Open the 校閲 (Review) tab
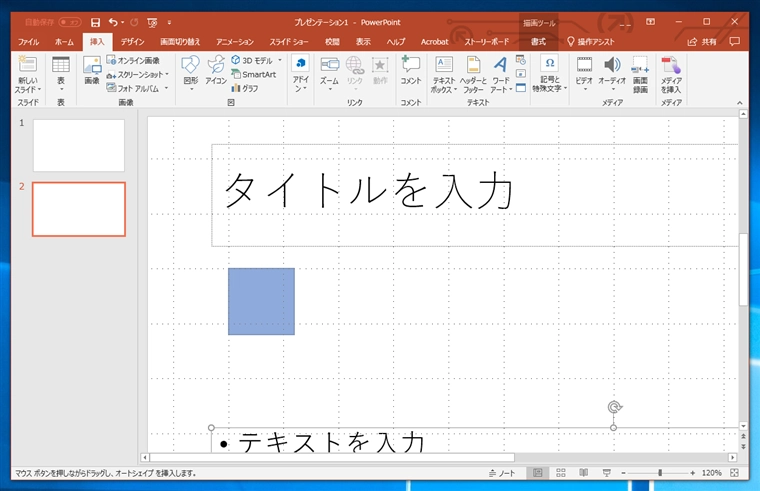Viewport: 760px width, 491px height. (x=332, y=42)
